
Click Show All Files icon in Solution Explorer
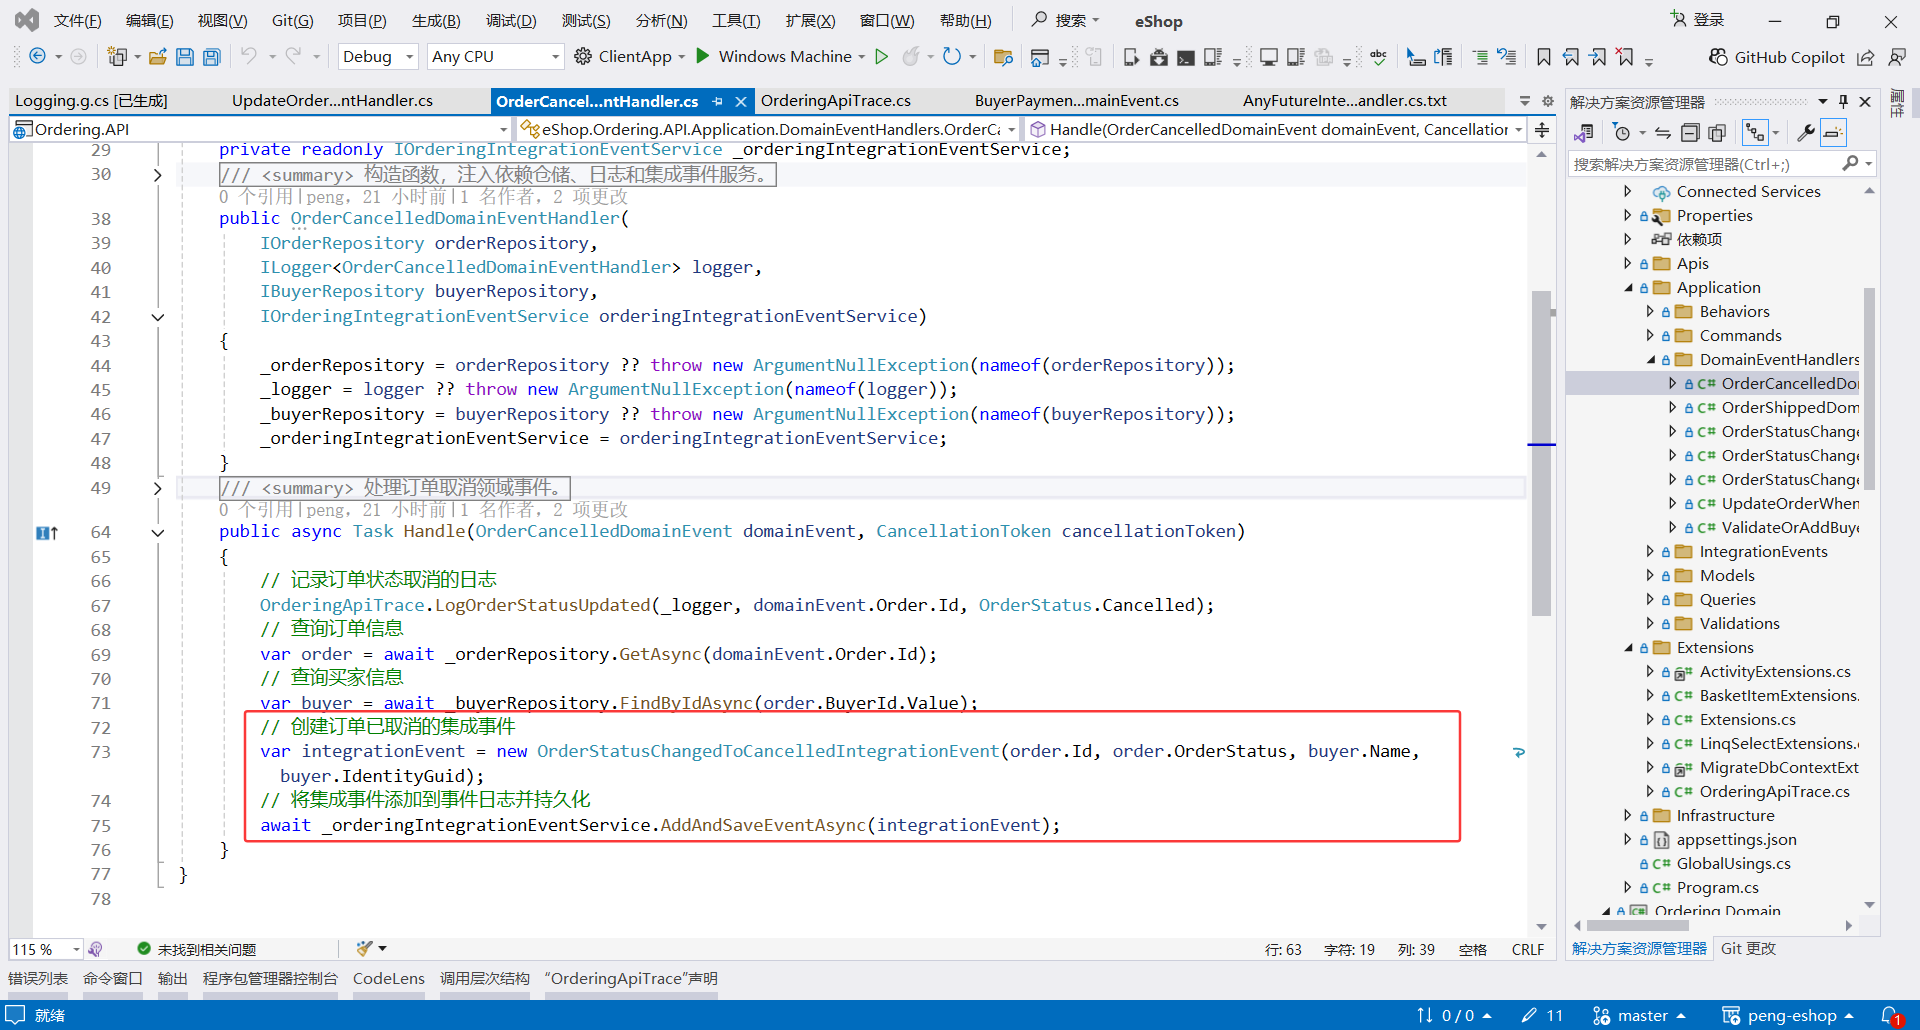pos(1717,133)
